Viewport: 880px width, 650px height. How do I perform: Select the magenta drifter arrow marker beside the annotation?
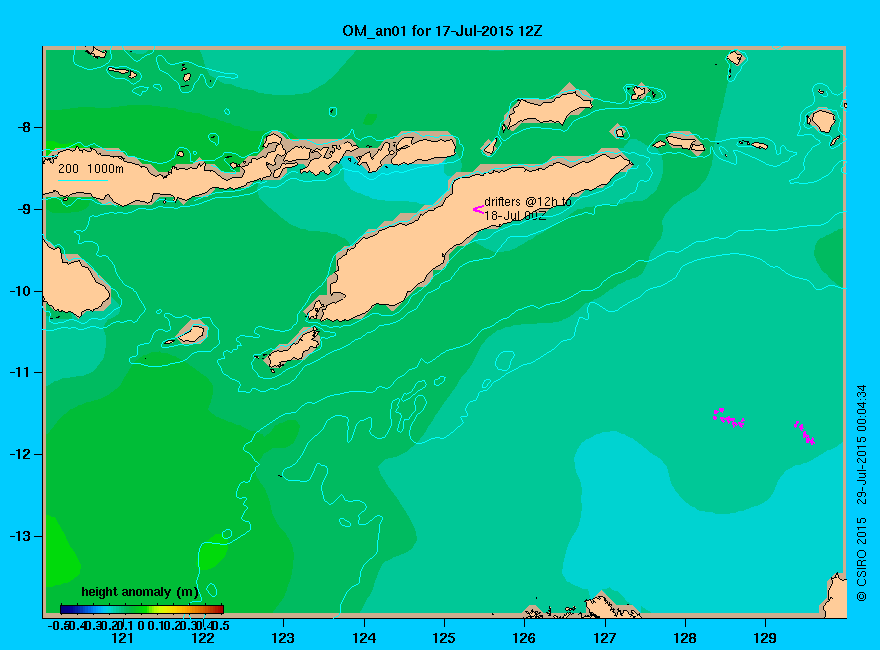(478, 209)
